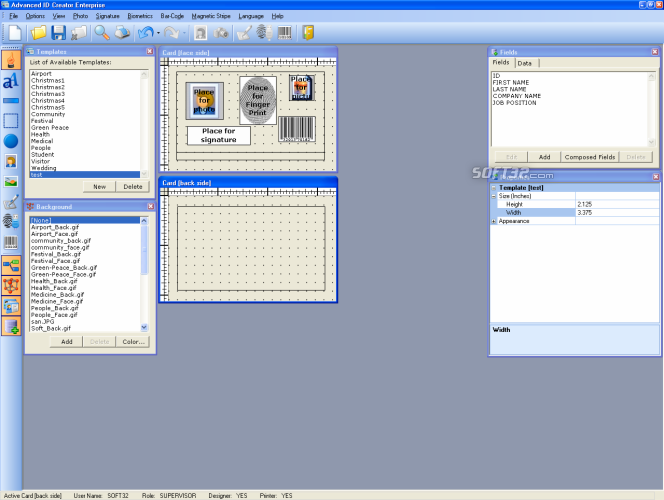The height and width of the screenshot is (500, 664).
Task: Click the Width value 3.375 field
Action: pos(617,213)
